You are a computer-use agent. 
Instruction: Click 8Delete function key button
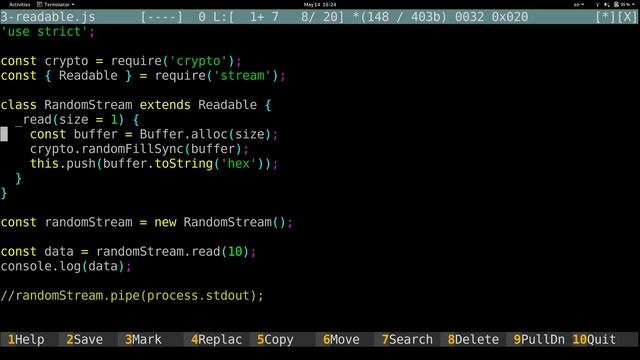point(473,340)
